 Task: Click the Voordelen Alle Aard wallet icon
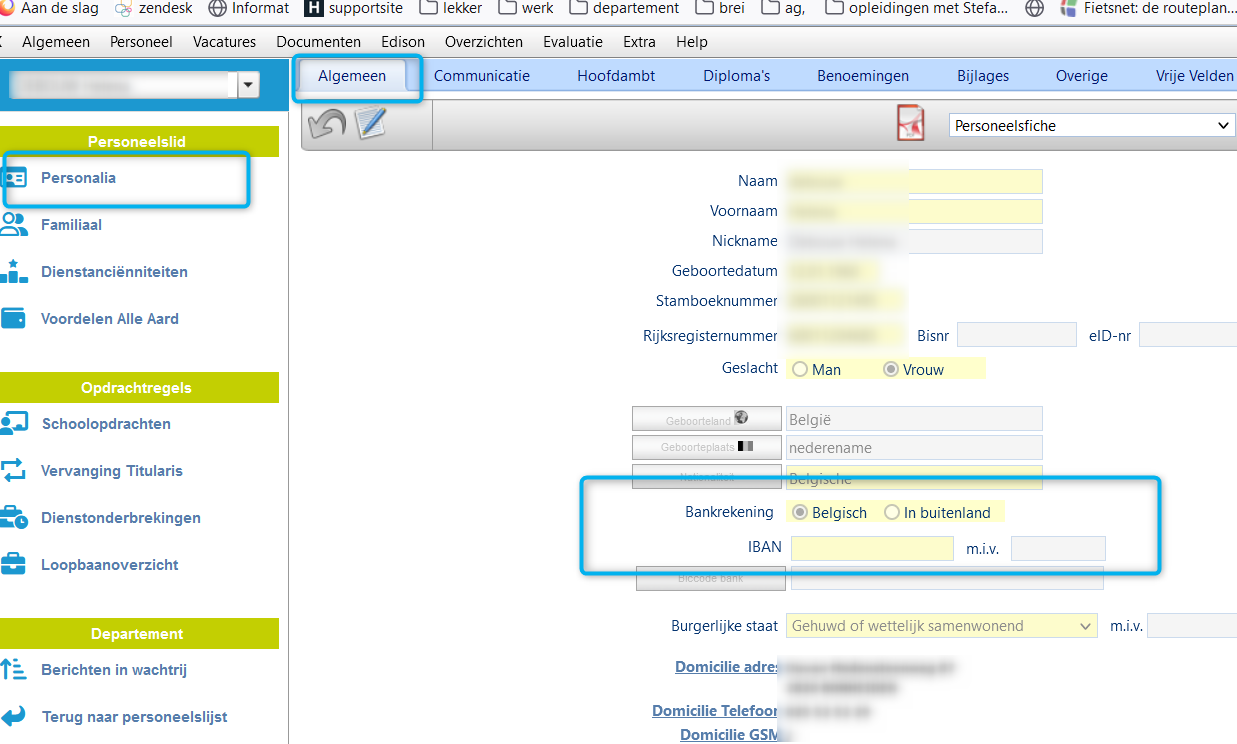point(14,319)
